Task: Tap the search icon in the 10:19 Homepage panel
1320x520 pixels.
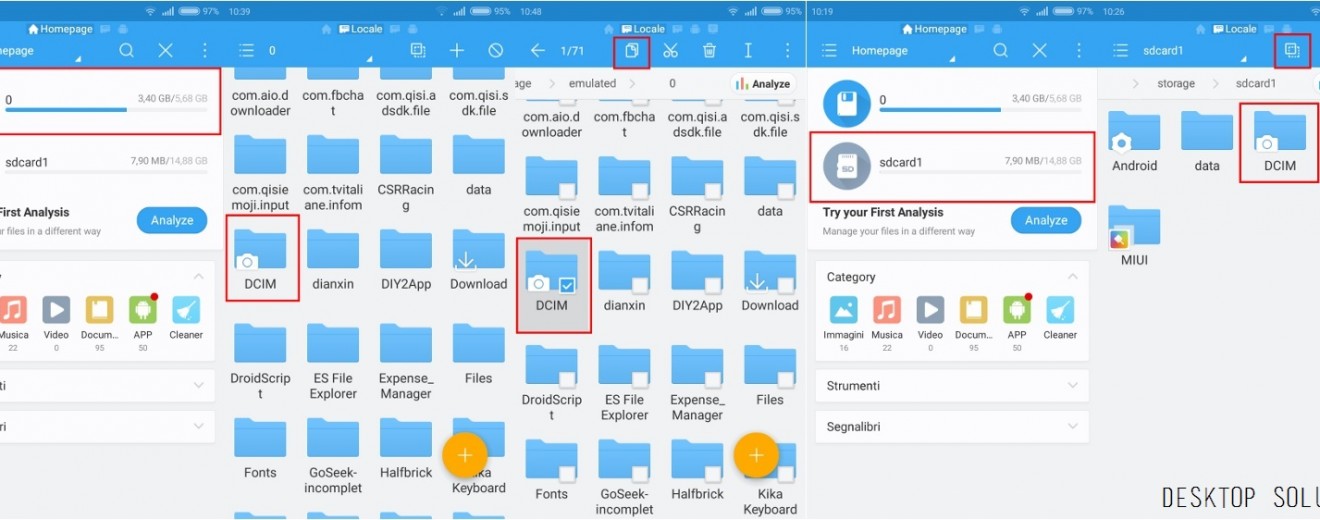Action: (1000, 50)
